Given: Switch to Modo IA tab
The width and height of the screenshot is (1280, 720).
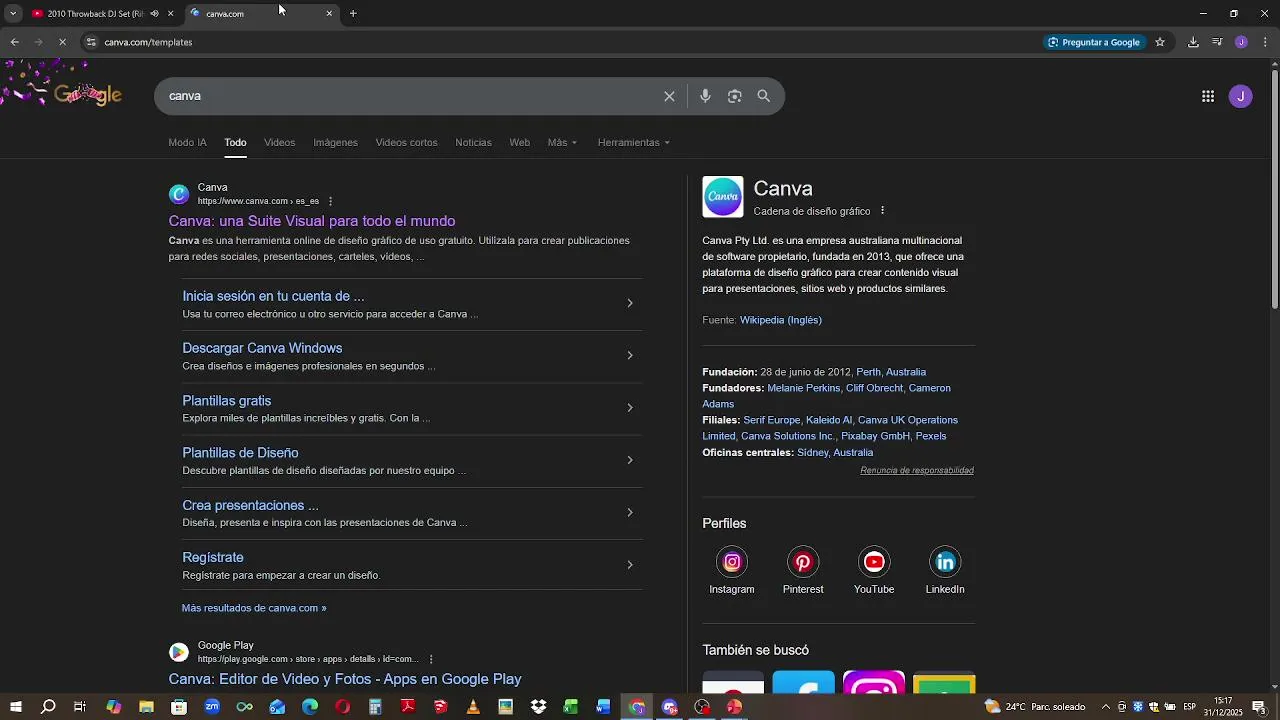Looking at the screenshot, I should (x=187, y=142).
